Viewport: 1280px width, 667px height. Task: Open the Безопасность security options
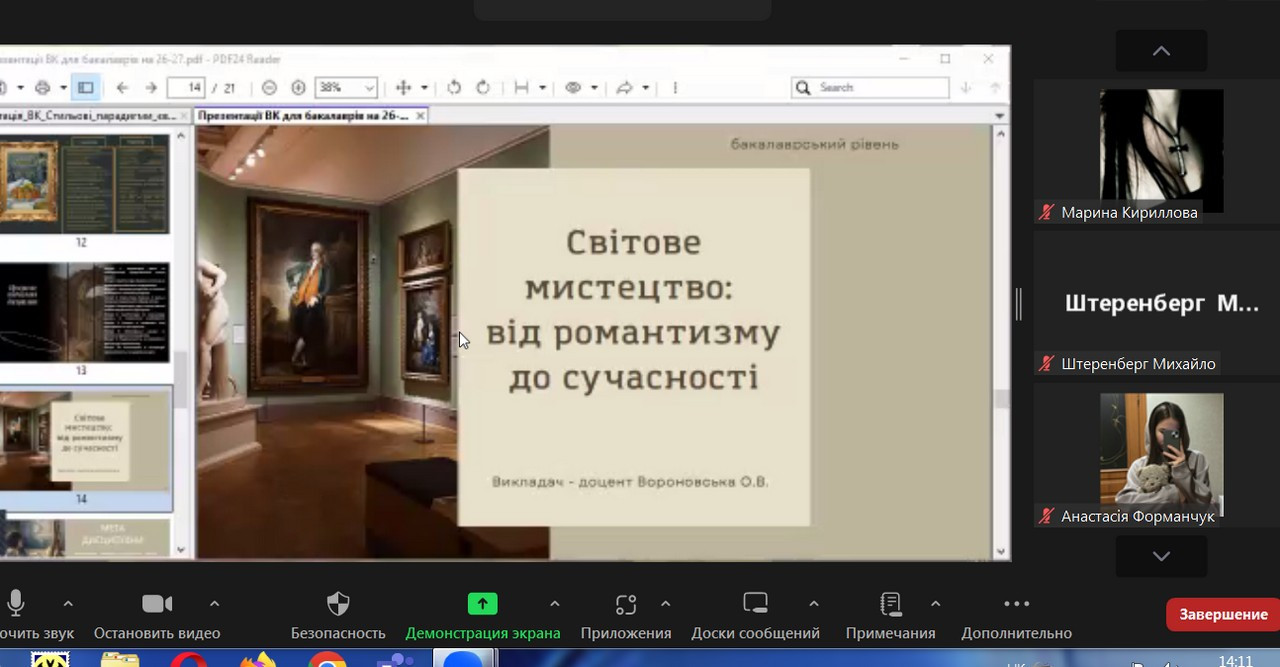click(338, 604)
